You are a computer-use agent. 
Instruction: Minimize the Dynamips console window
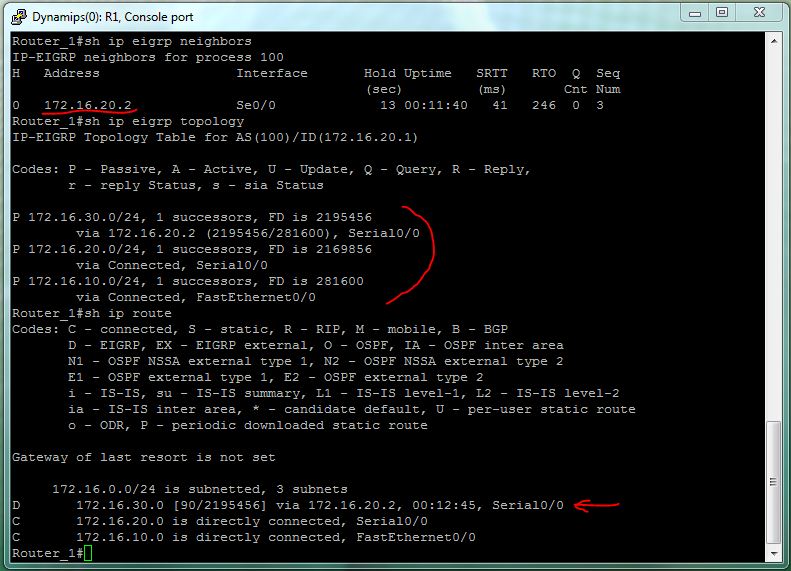pyautogui.click(x=695, y=13)
